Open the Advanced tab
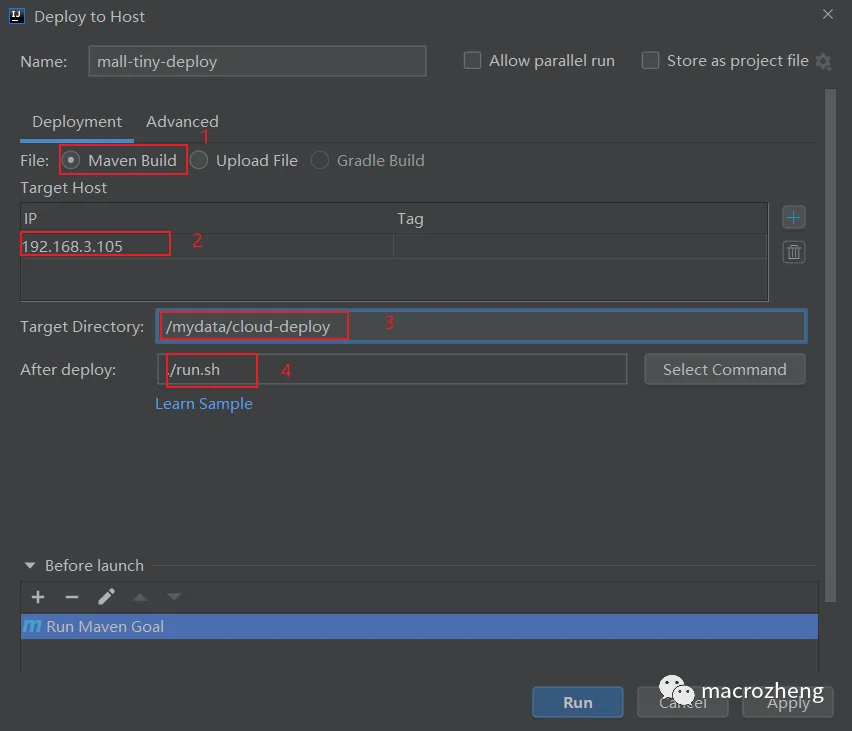Screen dimensions: 852x731 click(x=182, y=122)
